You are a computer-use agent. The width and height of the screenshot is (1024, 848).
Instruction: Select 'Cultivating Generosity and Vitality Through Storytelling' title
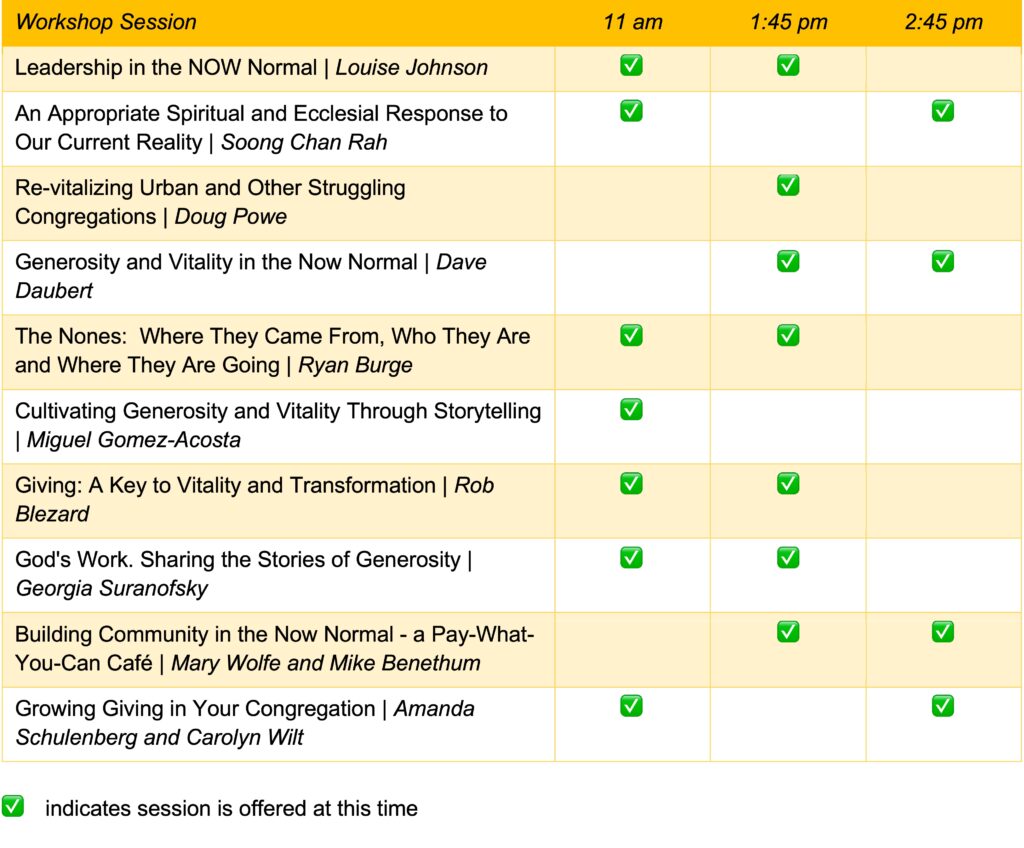[x=278, y=411]
